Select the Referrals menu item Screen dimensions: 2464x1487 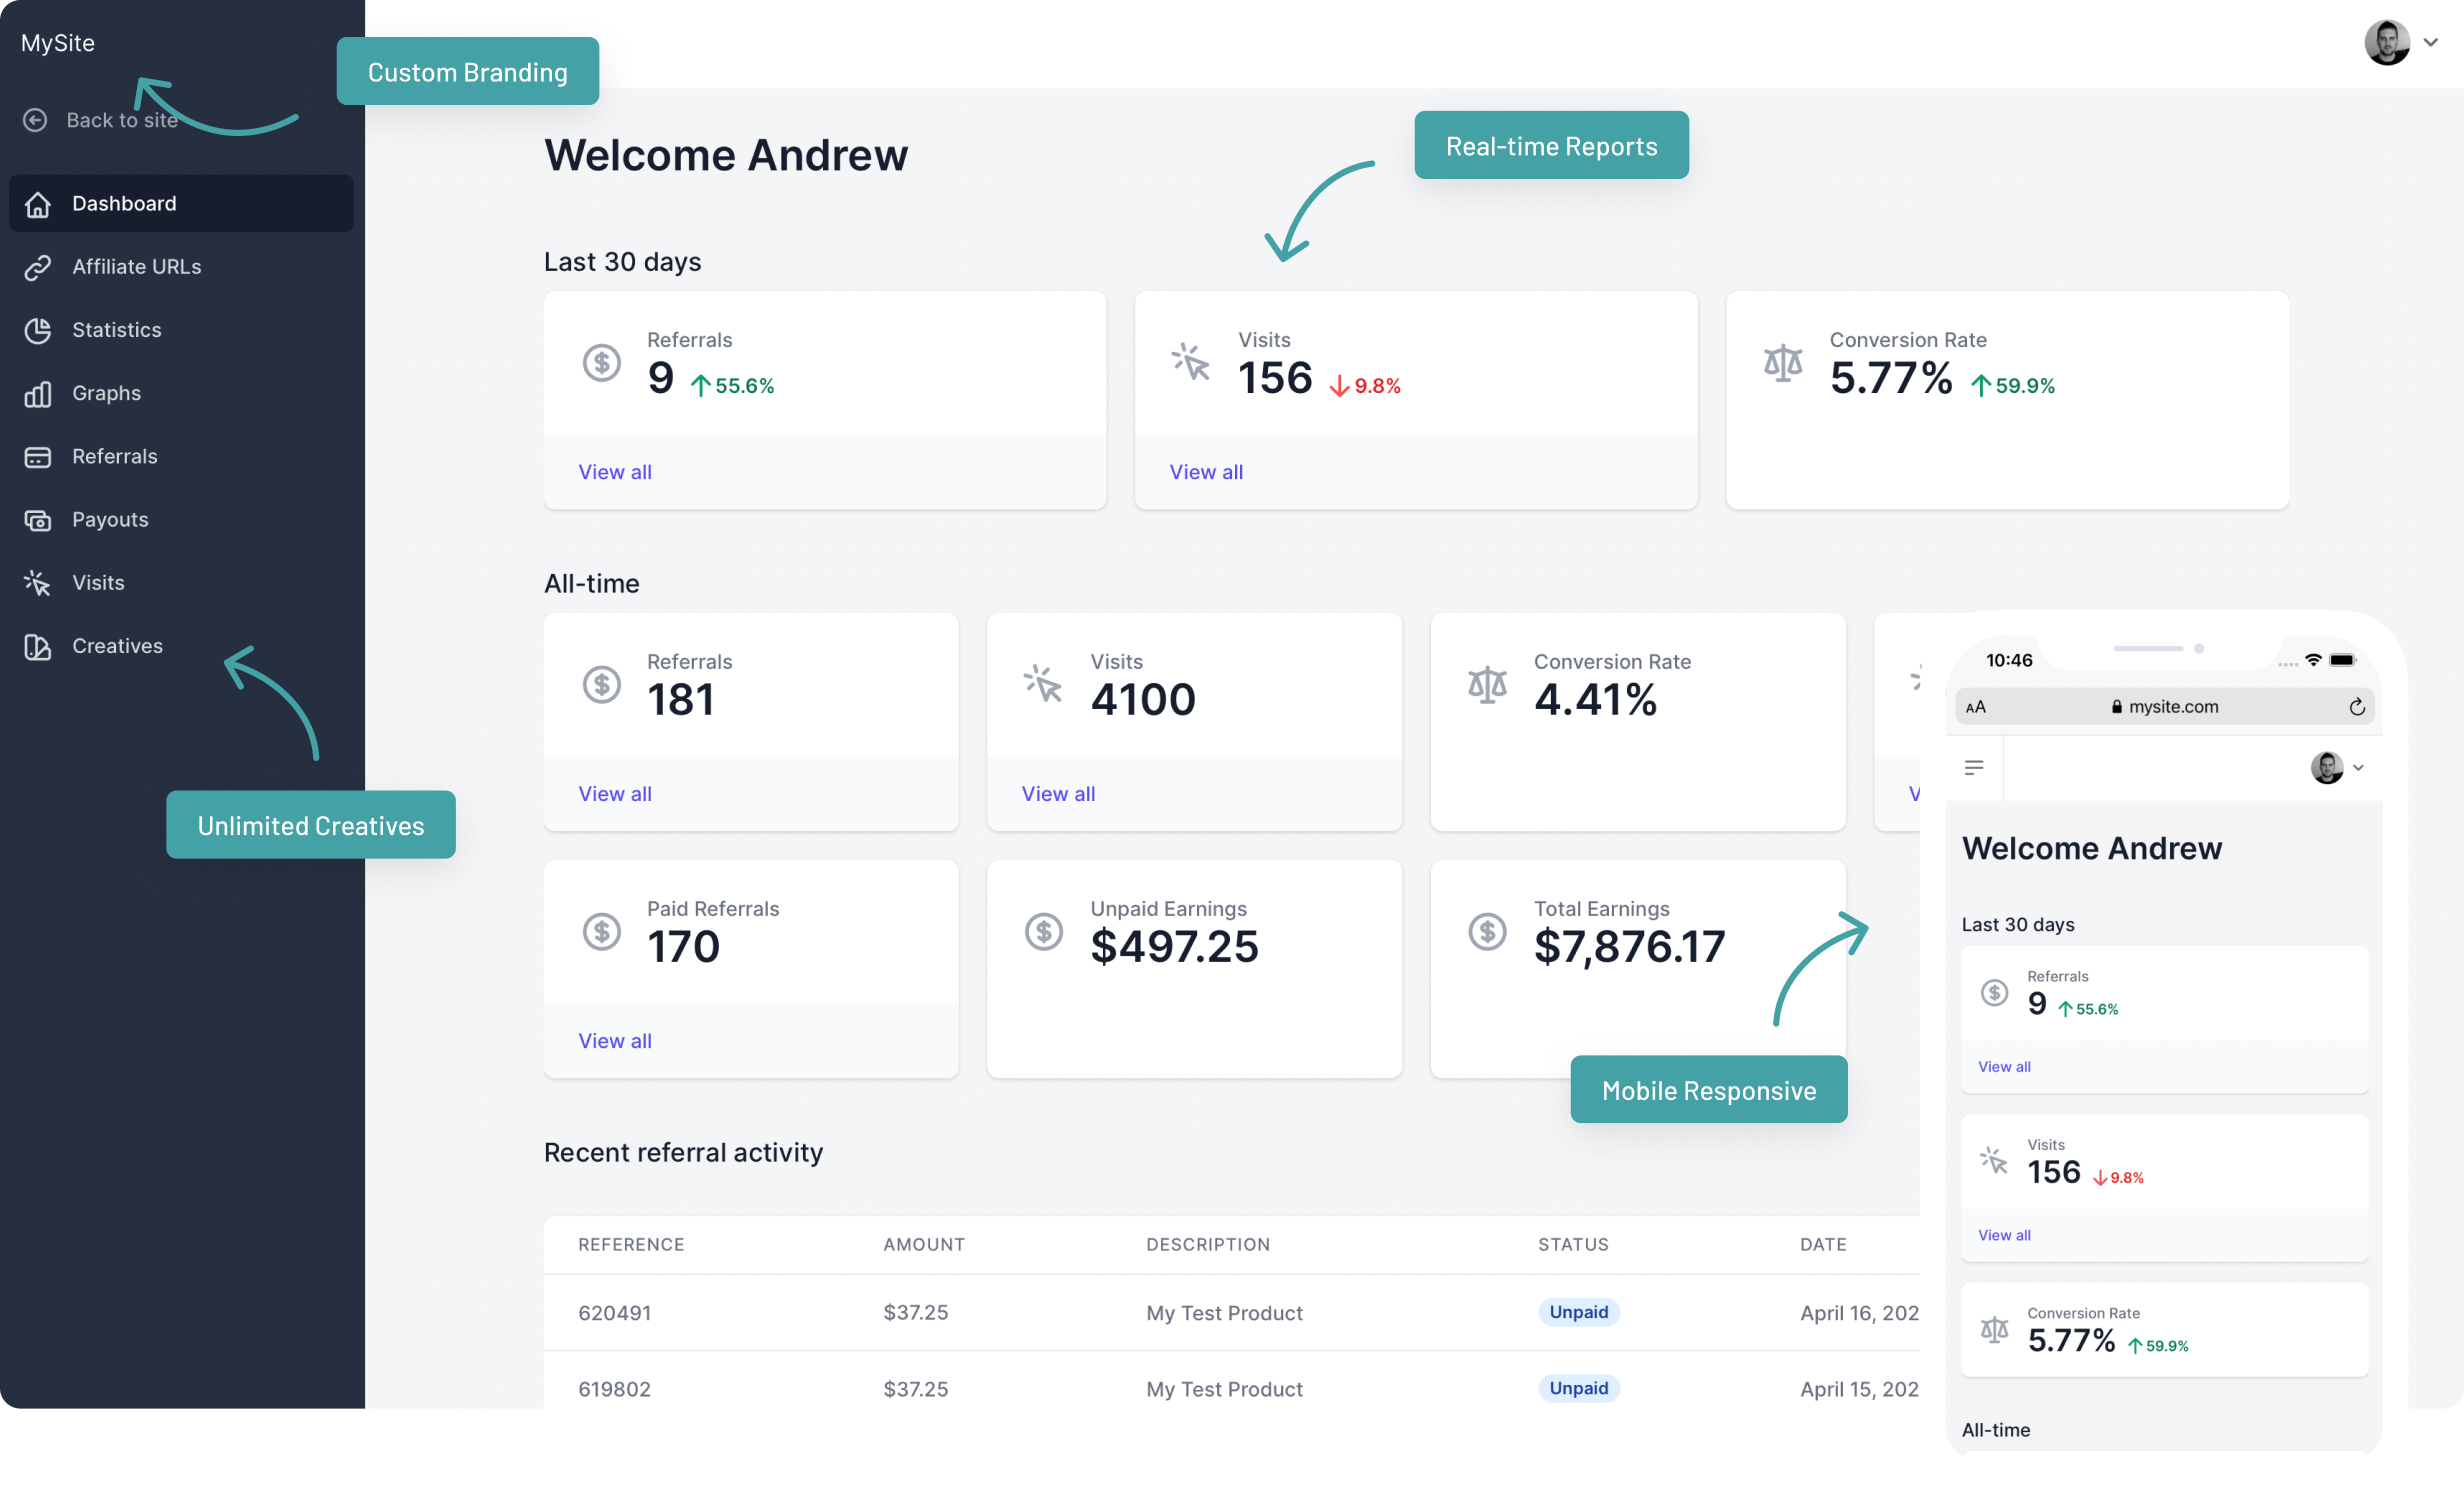[x=116, y=456]
